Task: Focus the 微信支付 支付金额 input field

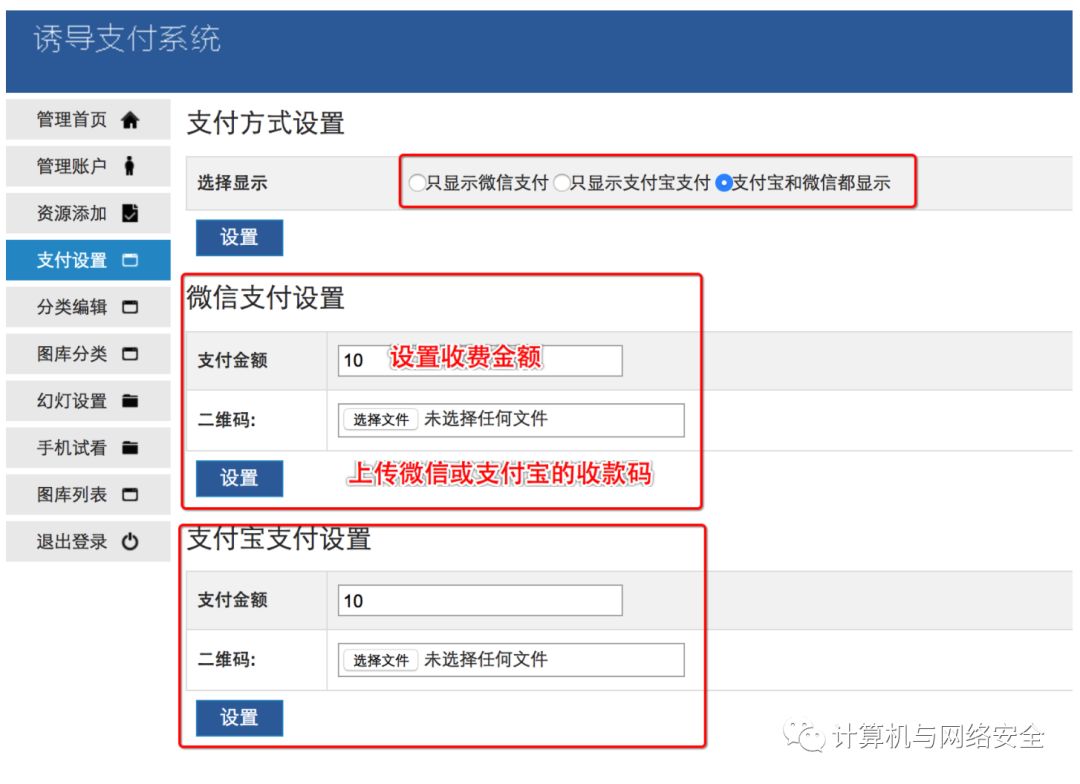Action: [480, 361]
